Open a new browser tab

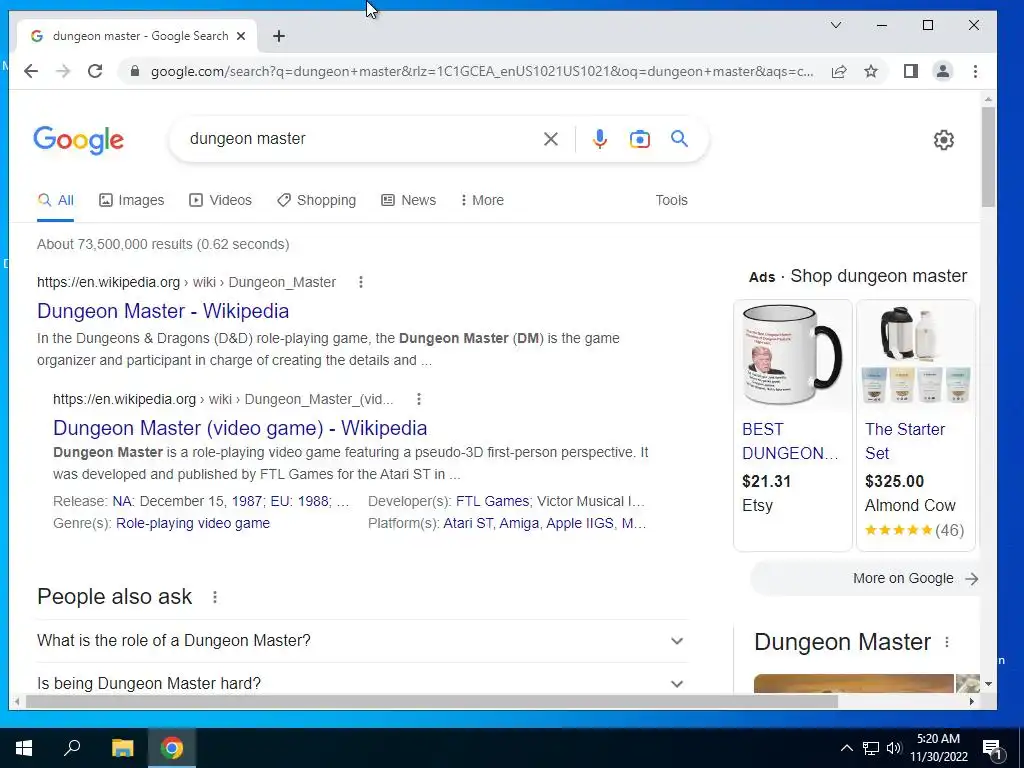pos(279,36)
